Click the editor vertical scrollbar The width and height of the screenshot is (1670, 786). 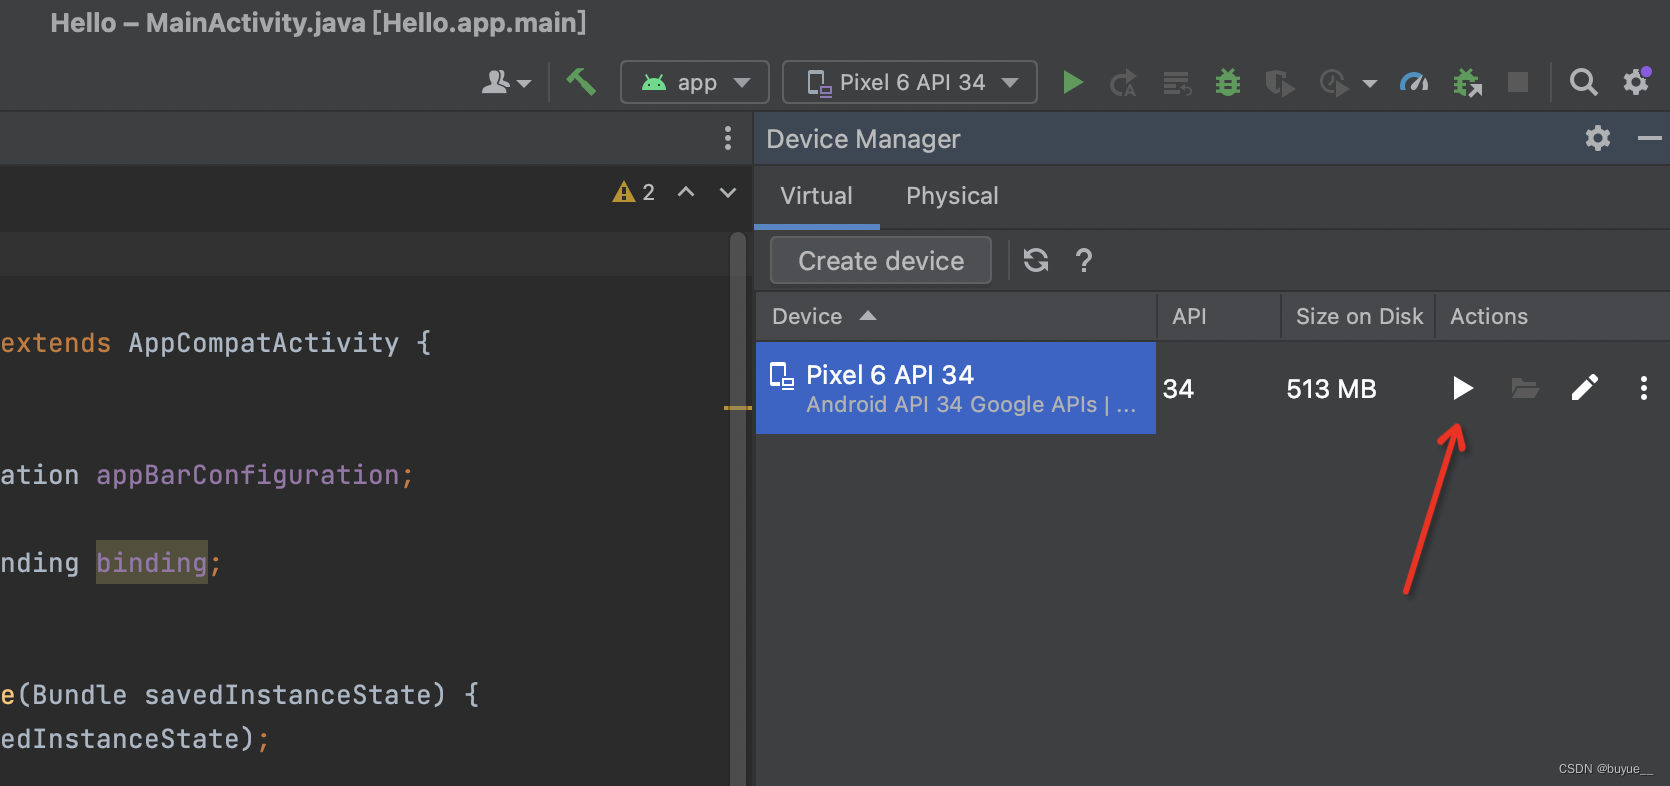738,508
